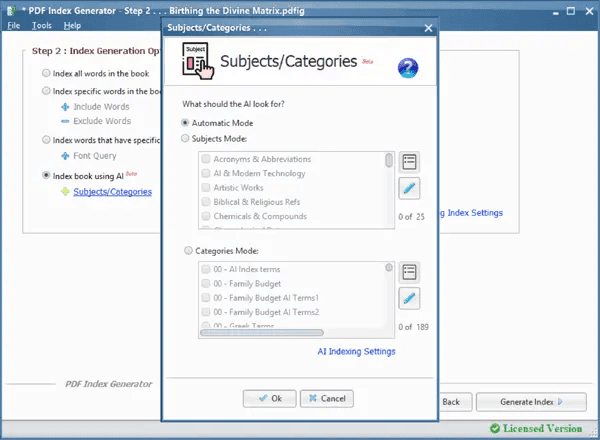Viewport: 600px width, 440px height.
Task: Click the 'Licensed Version' status text
Action: click(542, 428)
